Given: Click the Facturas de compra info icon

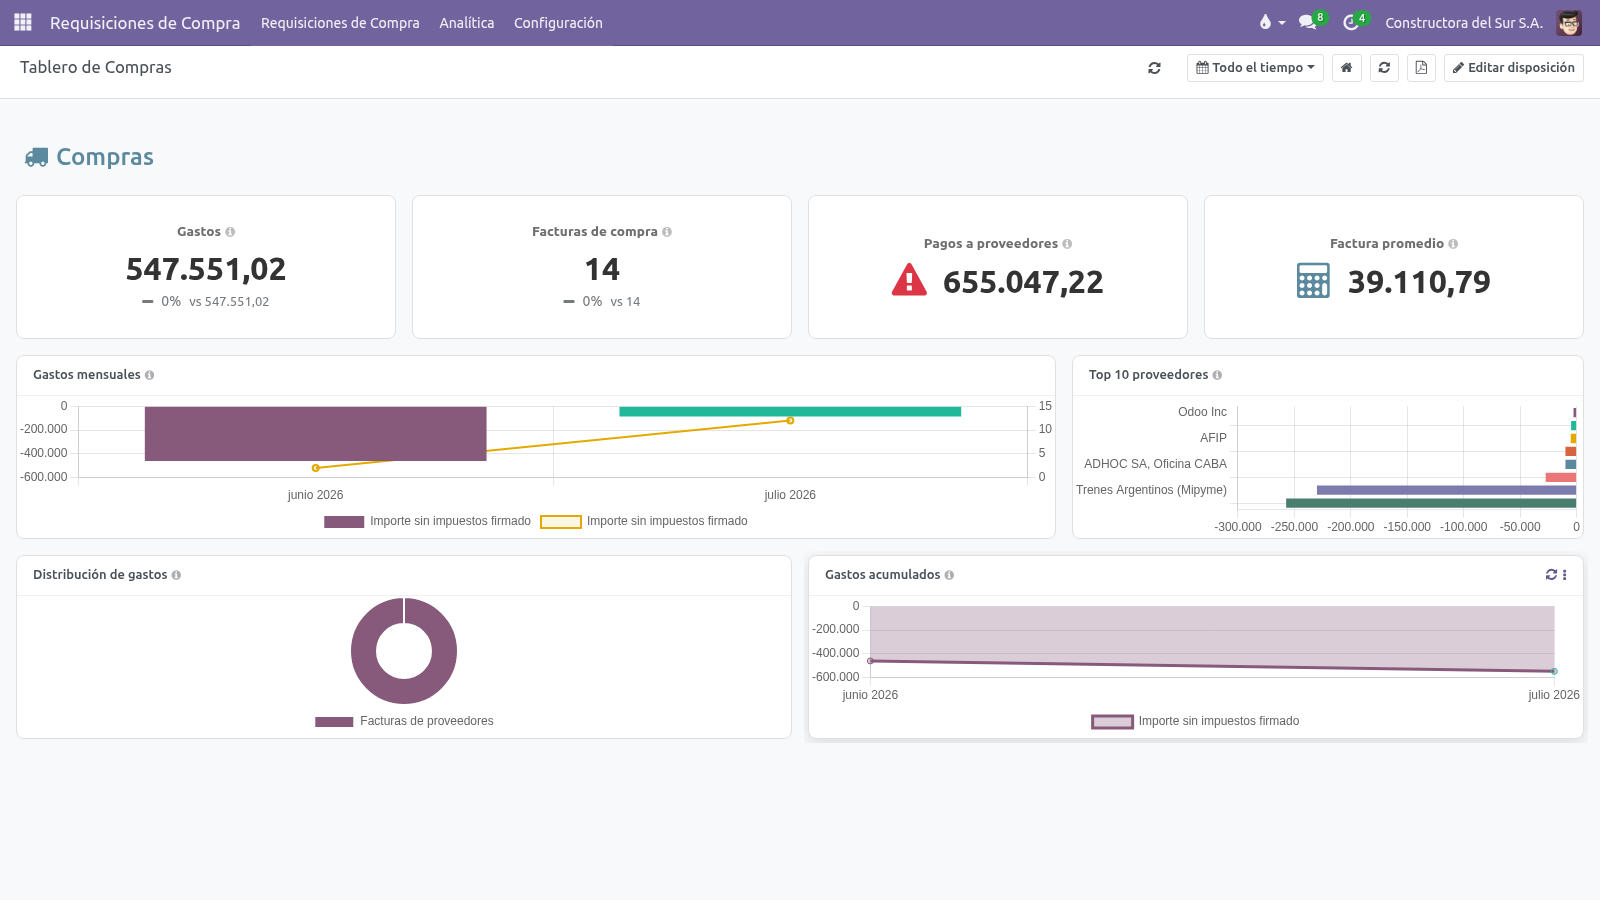Looking at the screenshot, I should [x=667, y=232].
